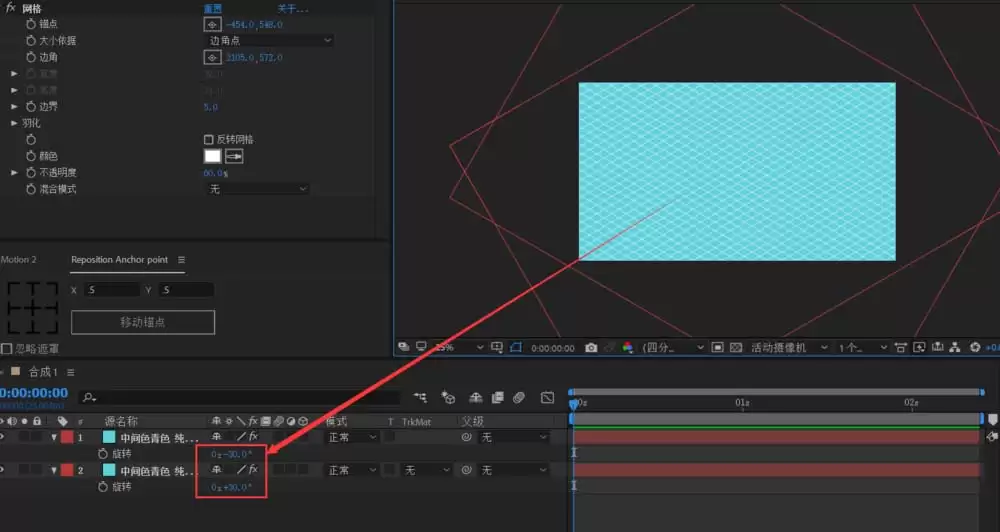The height and width of the screenshot is (532, 1000).
Task: Click the 锚点 point picker crosshair button
Action: 212,24
